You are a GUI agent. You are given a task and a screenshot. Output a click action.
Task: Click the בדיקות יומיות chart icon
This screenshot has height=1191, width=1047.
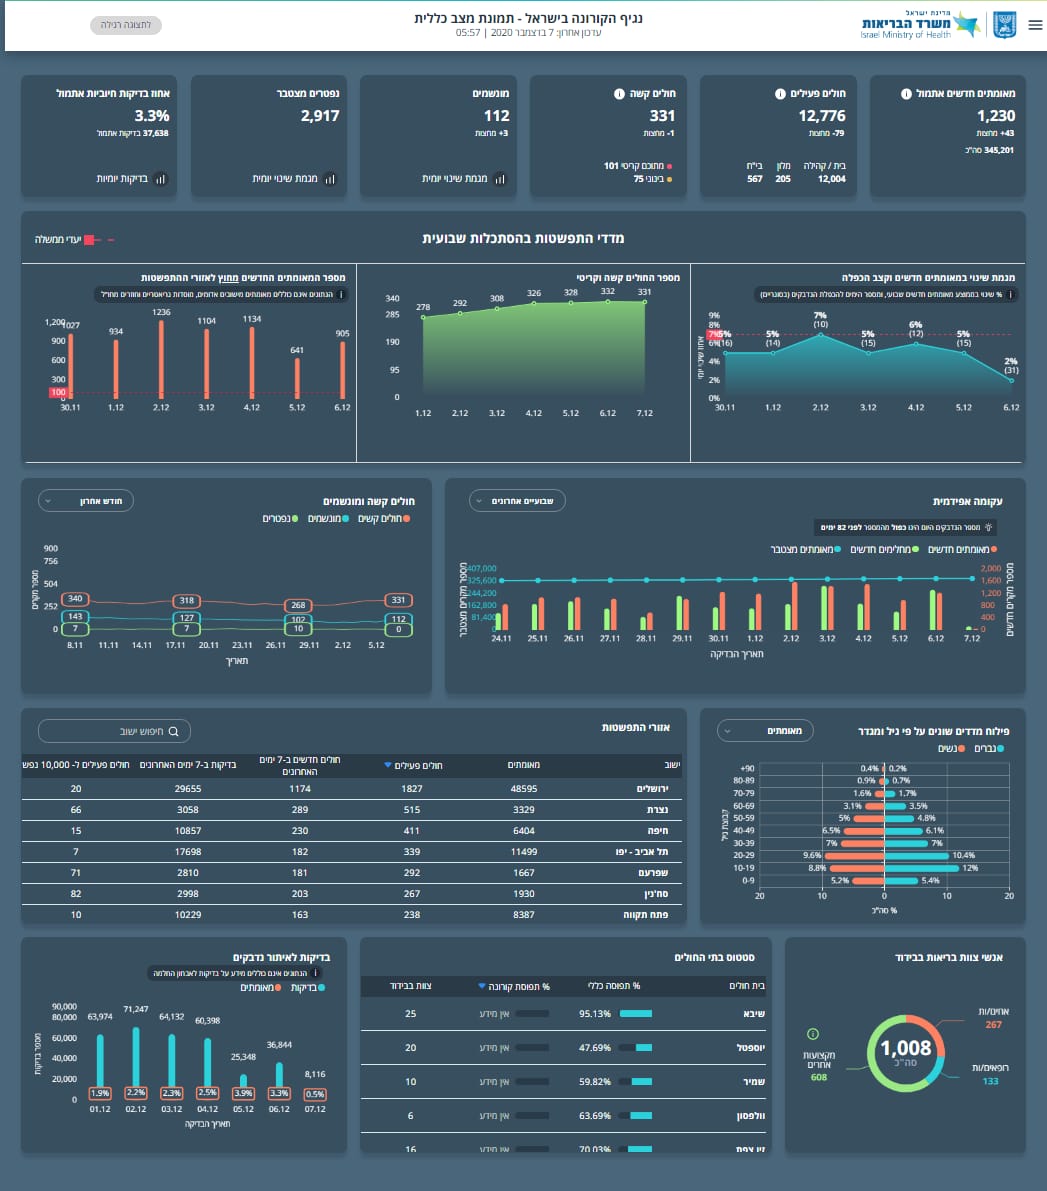(161, 179)
